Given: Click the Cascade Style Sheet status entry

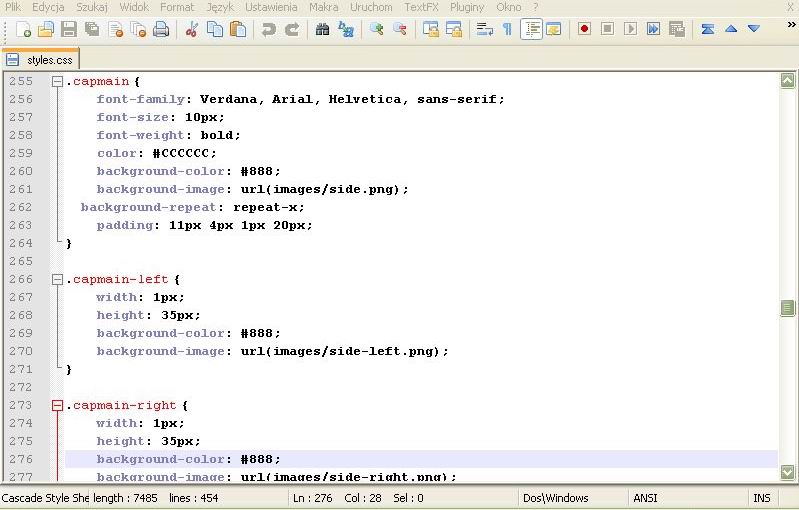Looking at the screenshot, I should [x=45, y=498].
